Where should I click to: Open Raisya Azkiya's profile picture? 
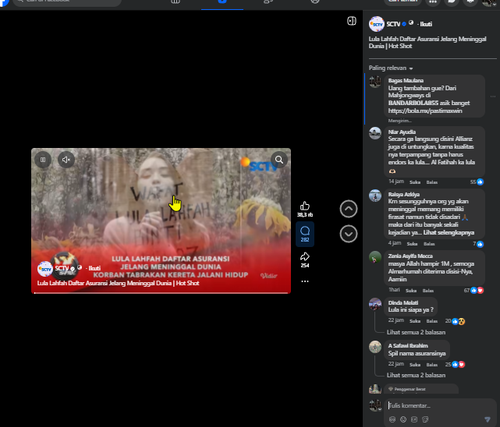point(375,195)
